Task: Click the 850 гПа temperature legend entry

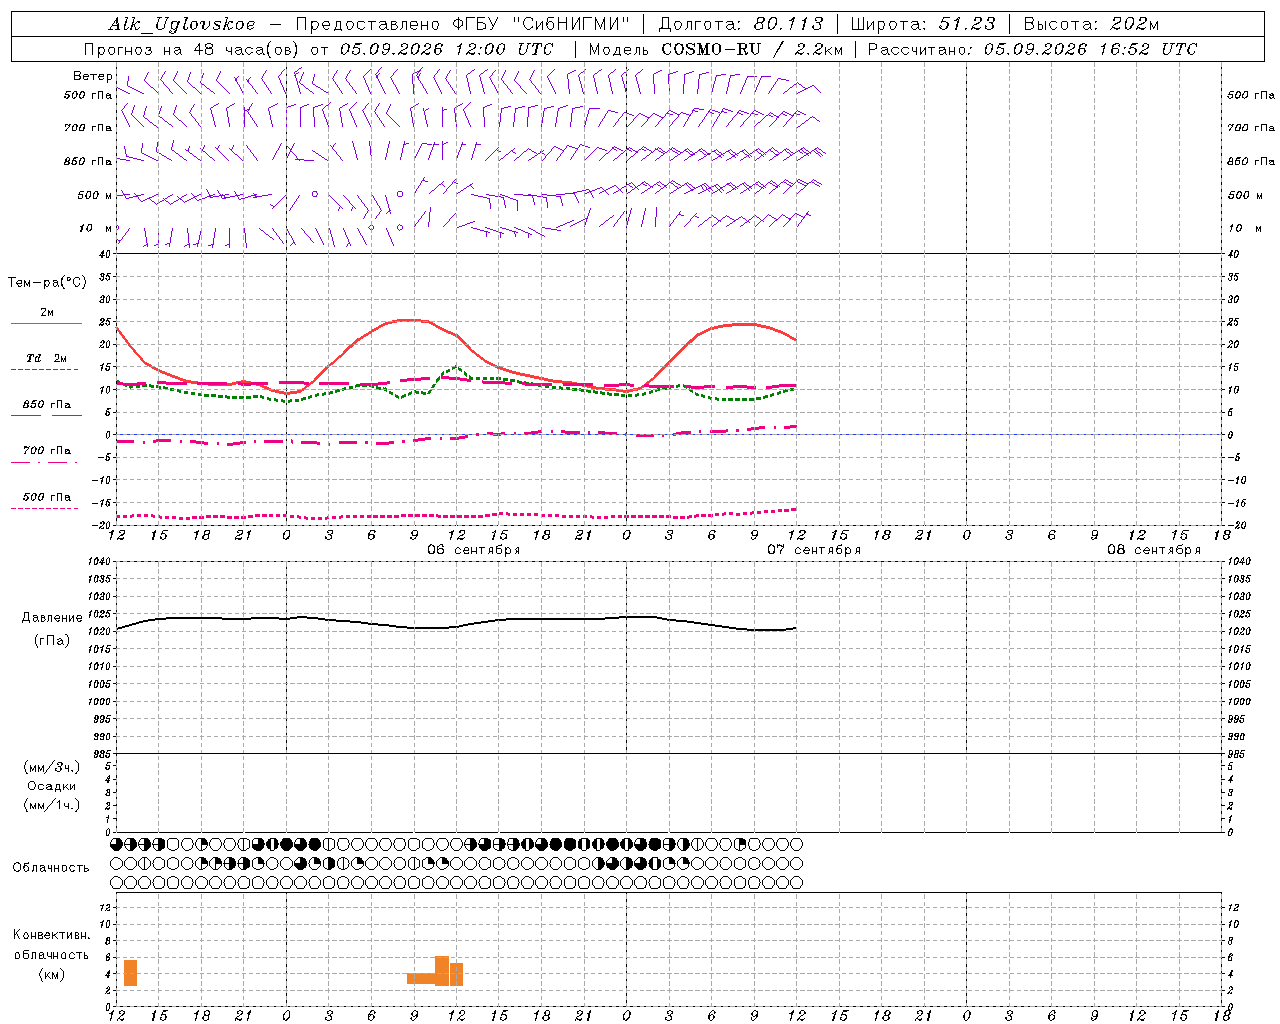Action: tap(46, 405)
